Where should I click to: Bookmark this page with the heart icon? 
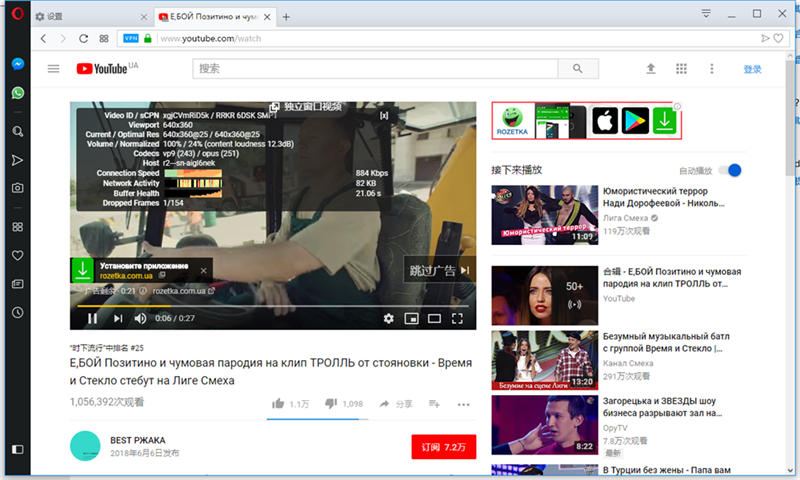tap(778, 38)
